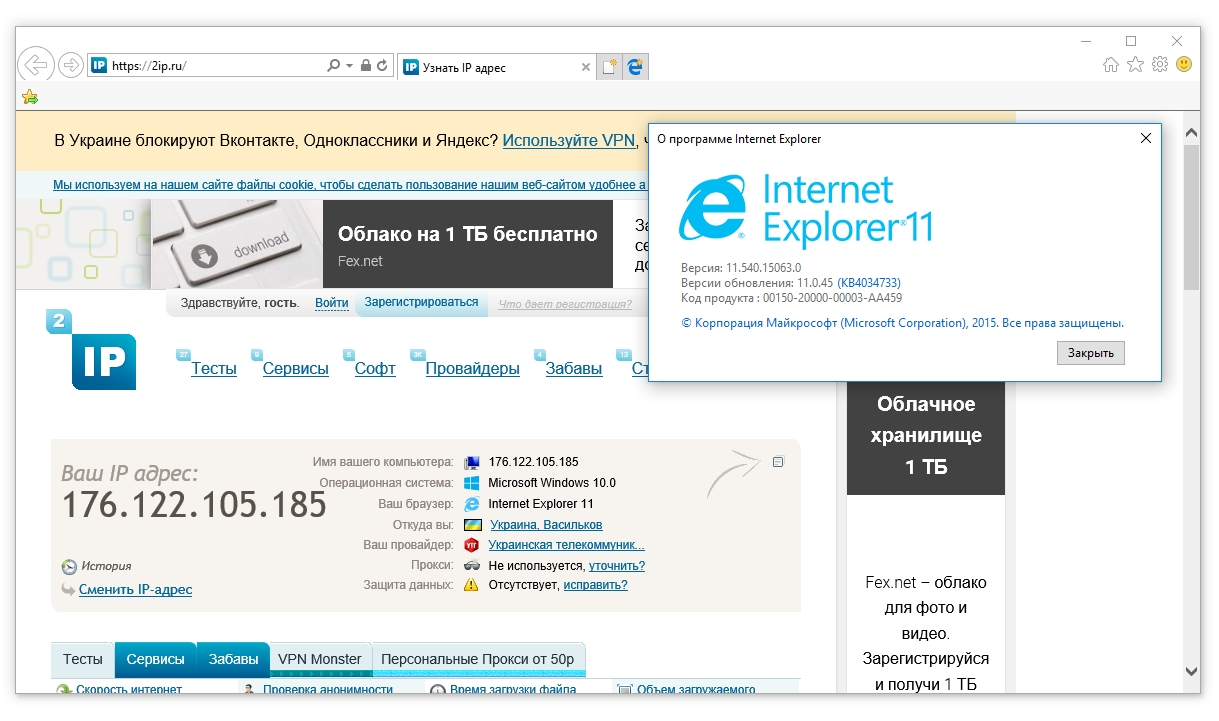Collapse the IP info panel via corner icon

coord(779,461)
